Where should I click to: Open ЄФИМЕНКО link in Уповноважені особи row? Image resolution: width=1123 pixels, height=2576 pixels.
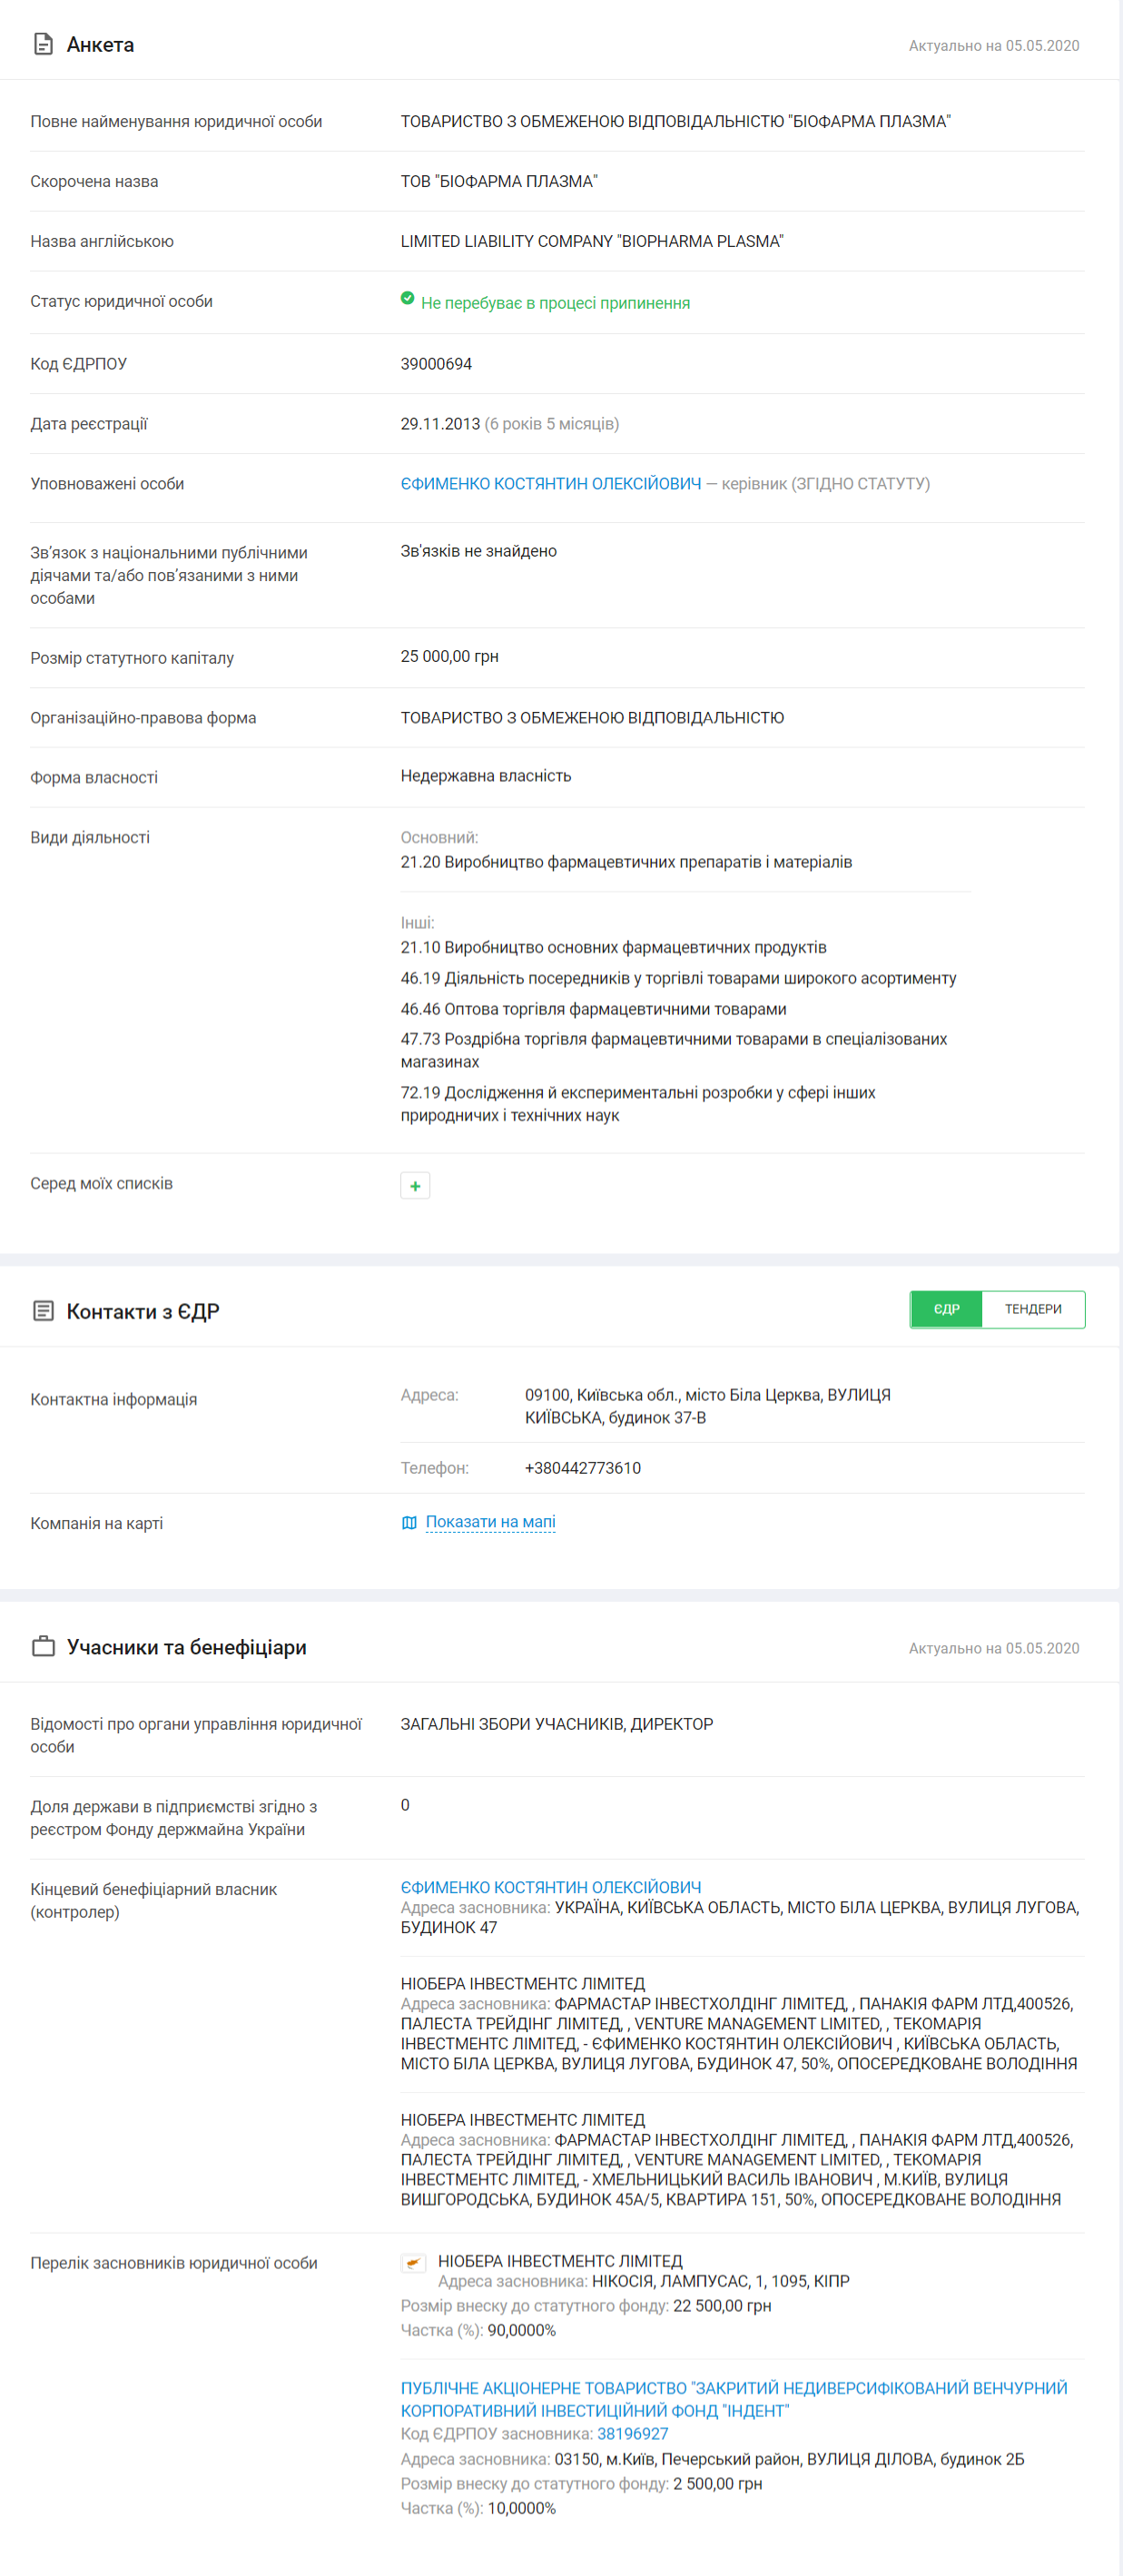pyautogui.click(x=550, y=484)
